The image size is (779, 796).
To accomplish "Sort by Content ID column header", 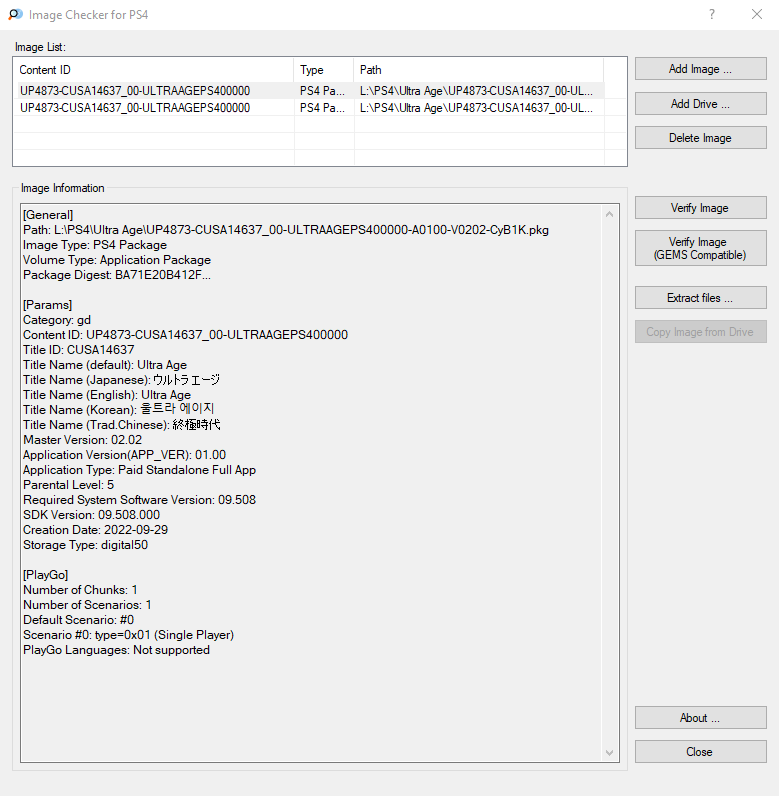I will pos(154,70).
